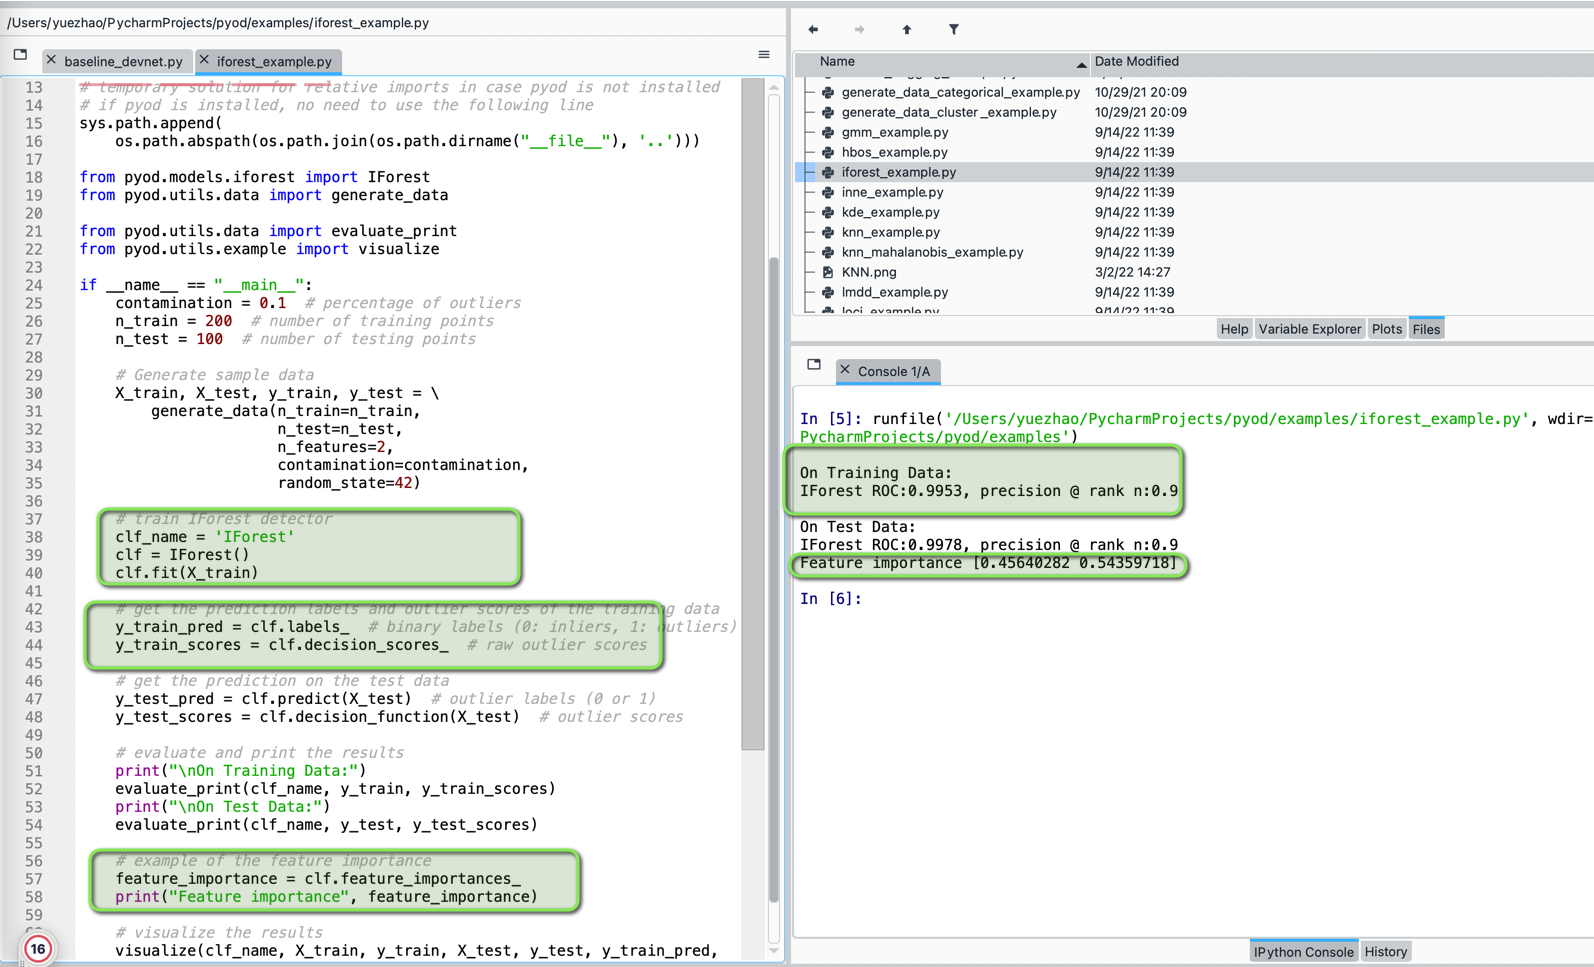Screen dimensions: 1594x967
Task: Click line number 40 in the editor gutter
Action: [34, 573]
